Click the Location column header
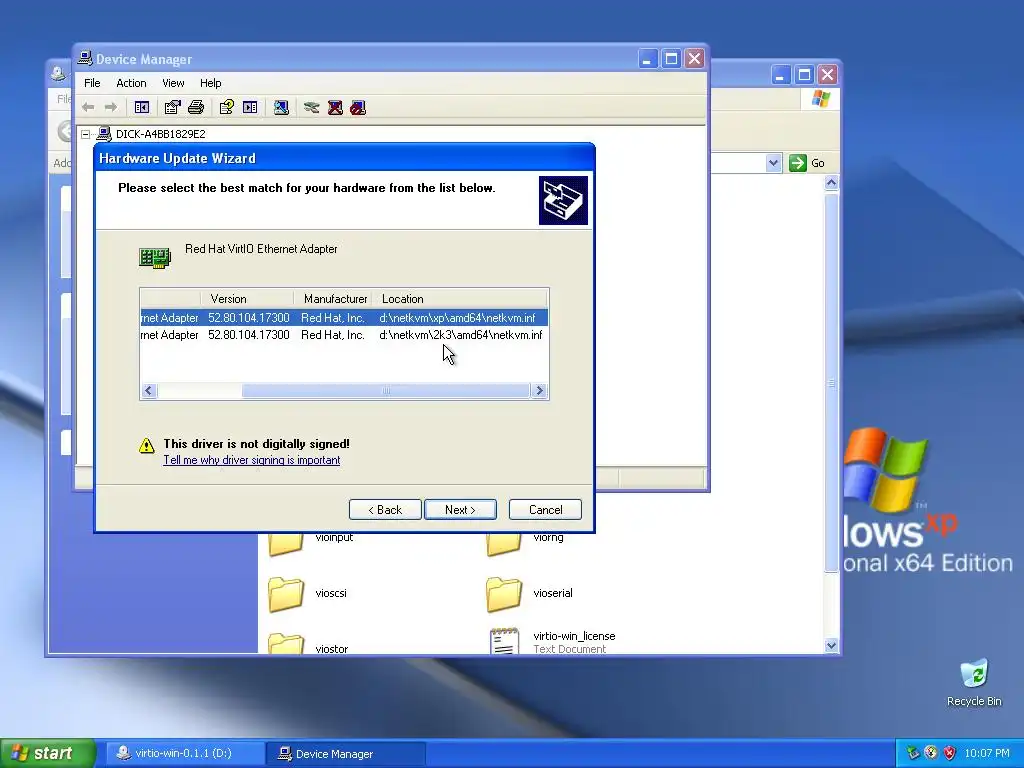This screenshot has width=1024, height=768. (x=460, y=299)
